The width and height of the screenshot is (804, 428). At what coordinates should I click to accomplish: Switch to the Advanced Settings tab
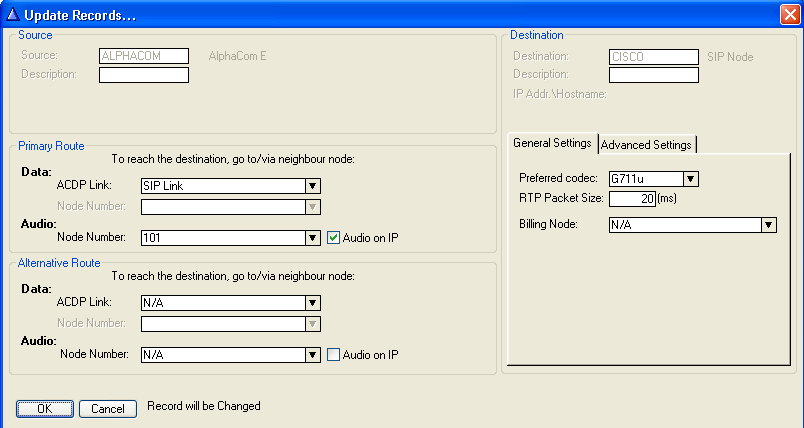tap(646, 144)
